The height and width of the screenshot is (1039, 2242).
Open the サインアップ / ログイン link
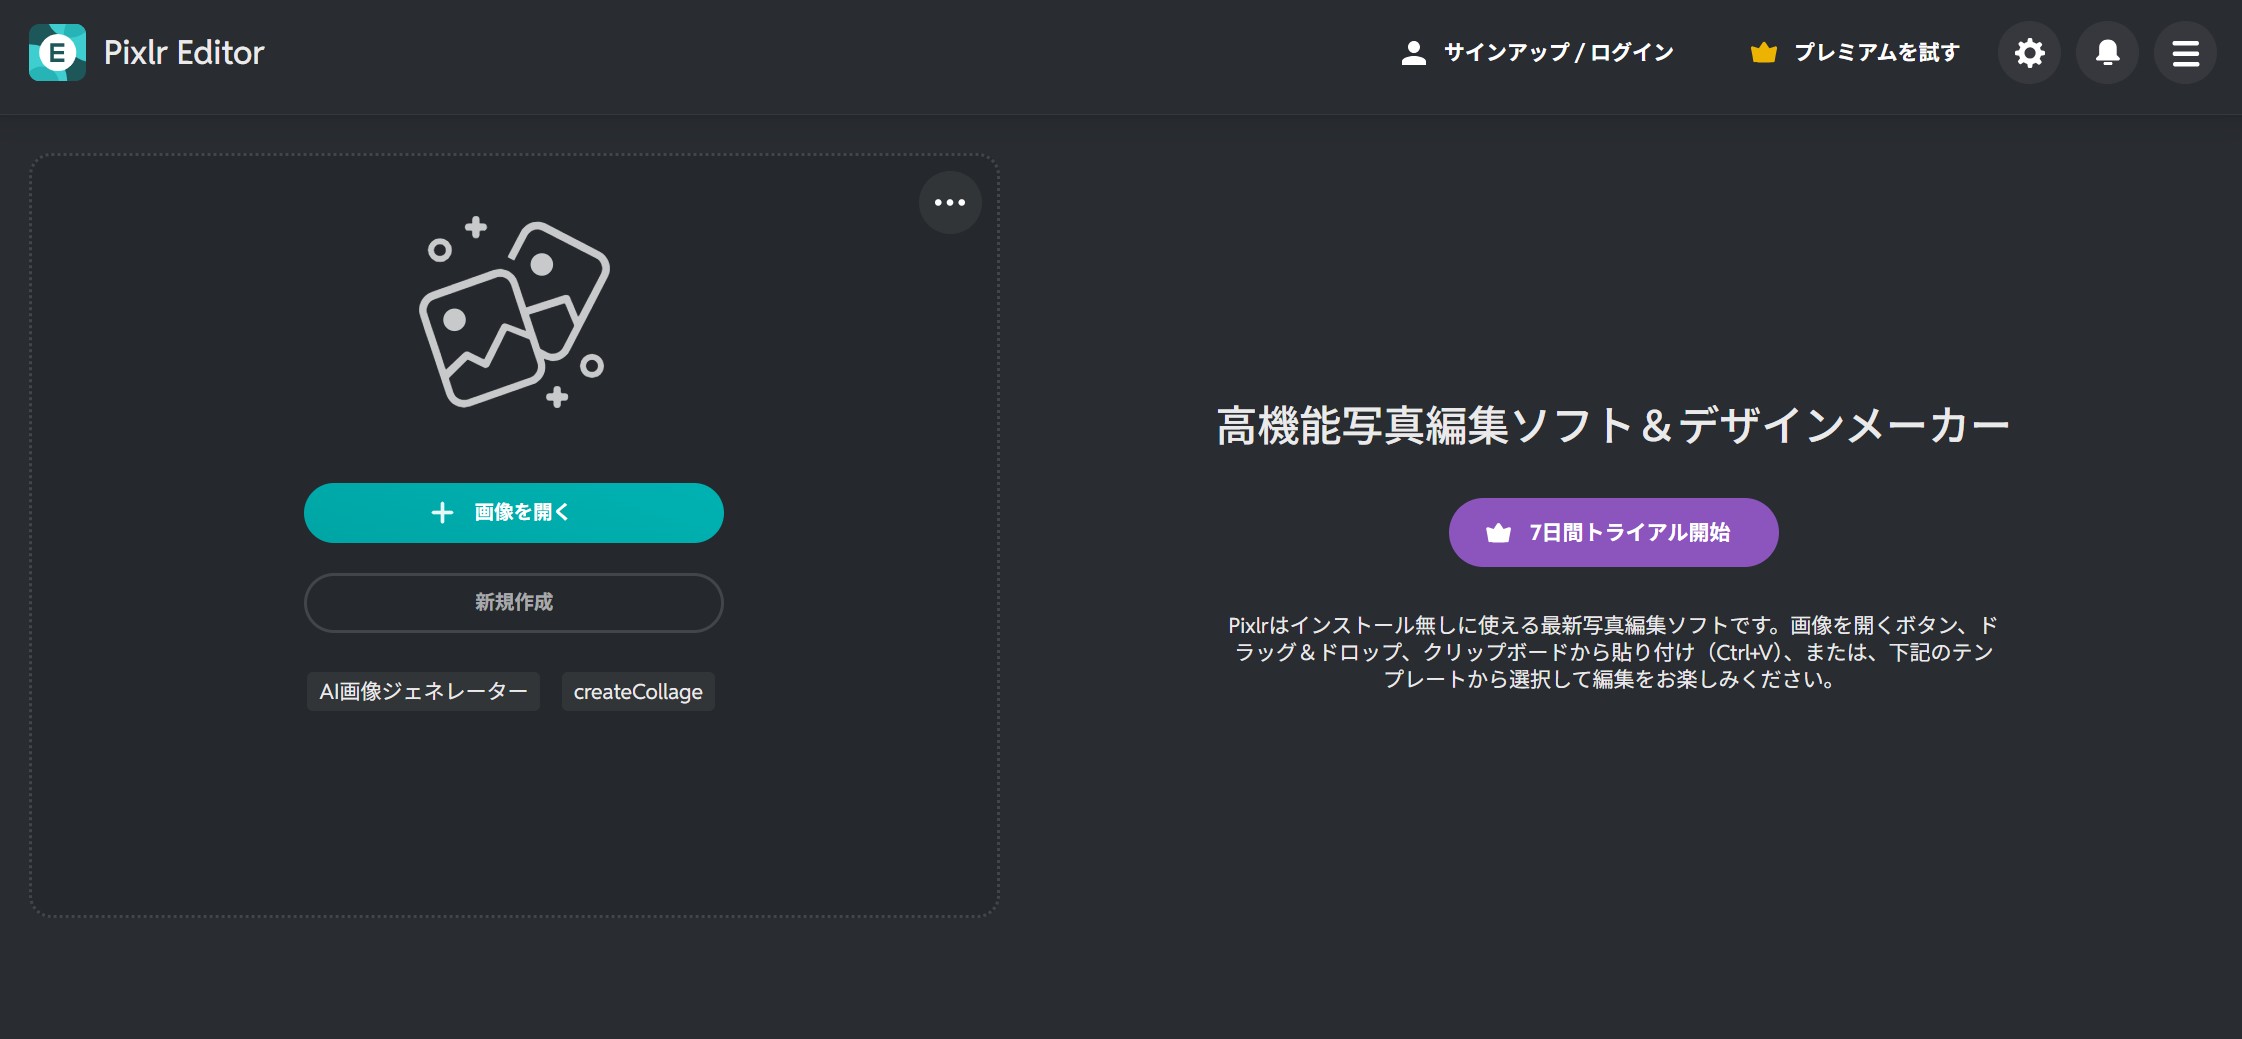tap(1558, 53)
